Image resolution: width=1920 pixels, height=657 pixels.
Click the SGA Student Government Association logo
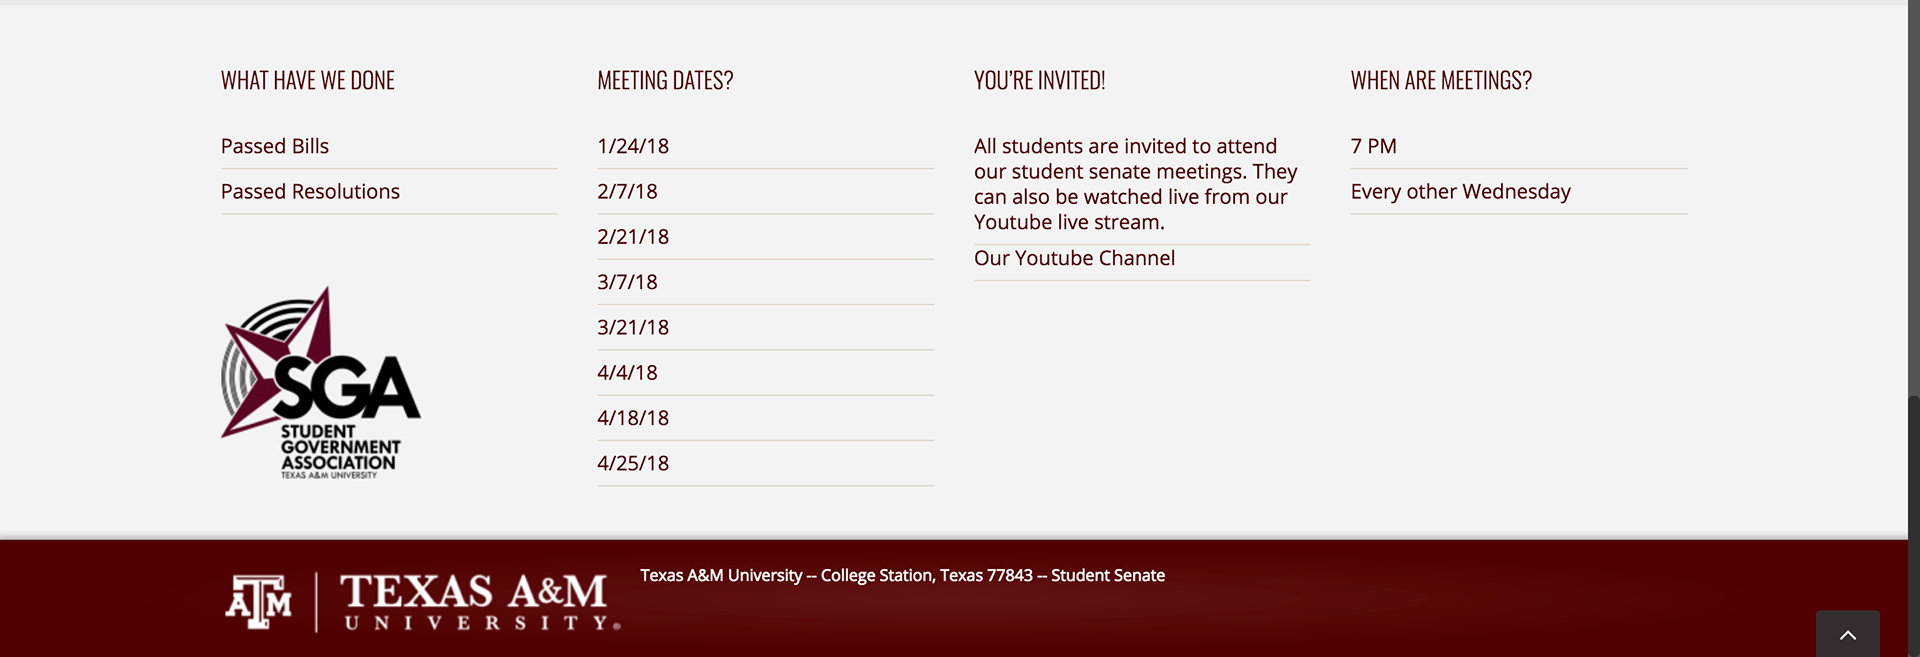[321, 383]
